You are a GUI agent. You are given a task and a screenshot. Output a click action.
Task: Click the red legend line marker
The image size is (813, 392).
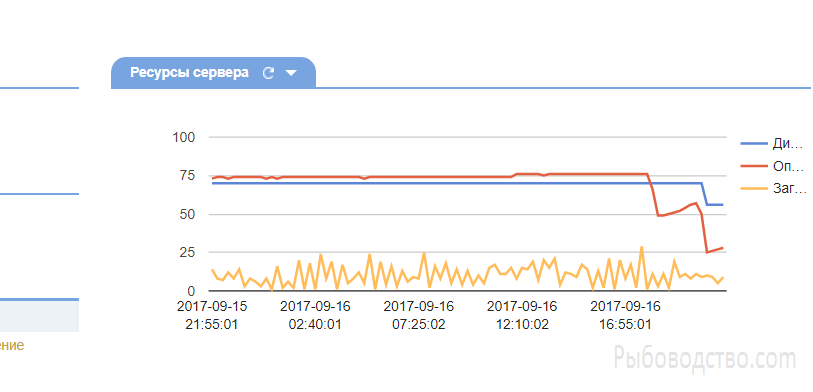point(753,166)
